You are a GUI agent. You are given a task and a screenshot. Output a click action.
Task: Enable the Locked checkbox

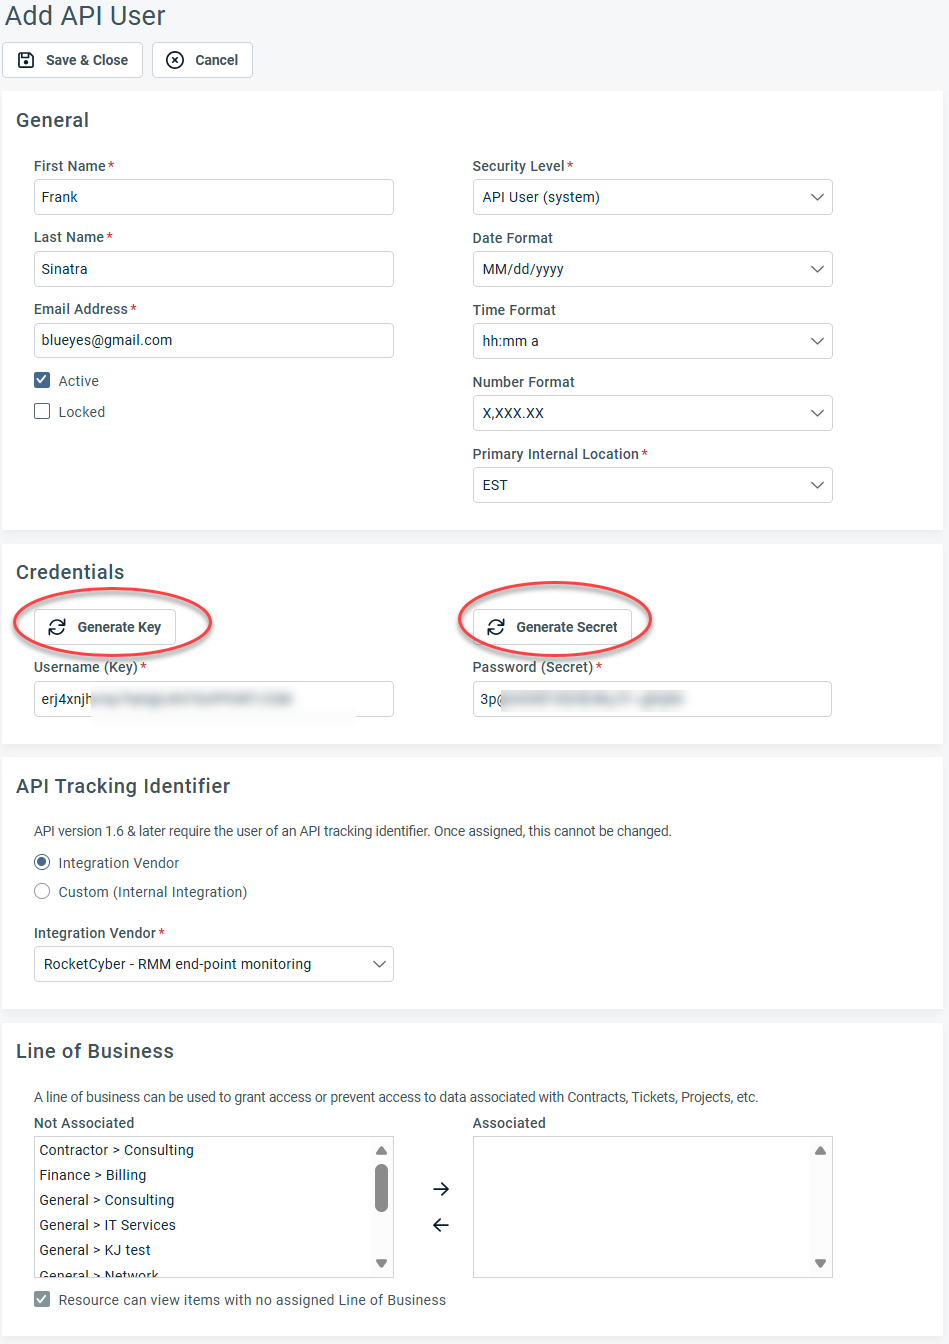(x=42, y=411)
